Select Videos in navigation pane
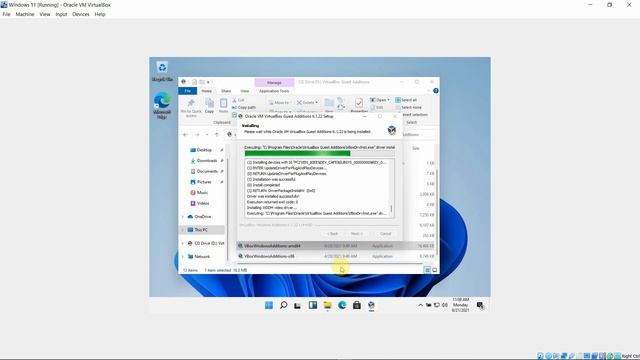This screenshot has width=640, height=360. 200,203
